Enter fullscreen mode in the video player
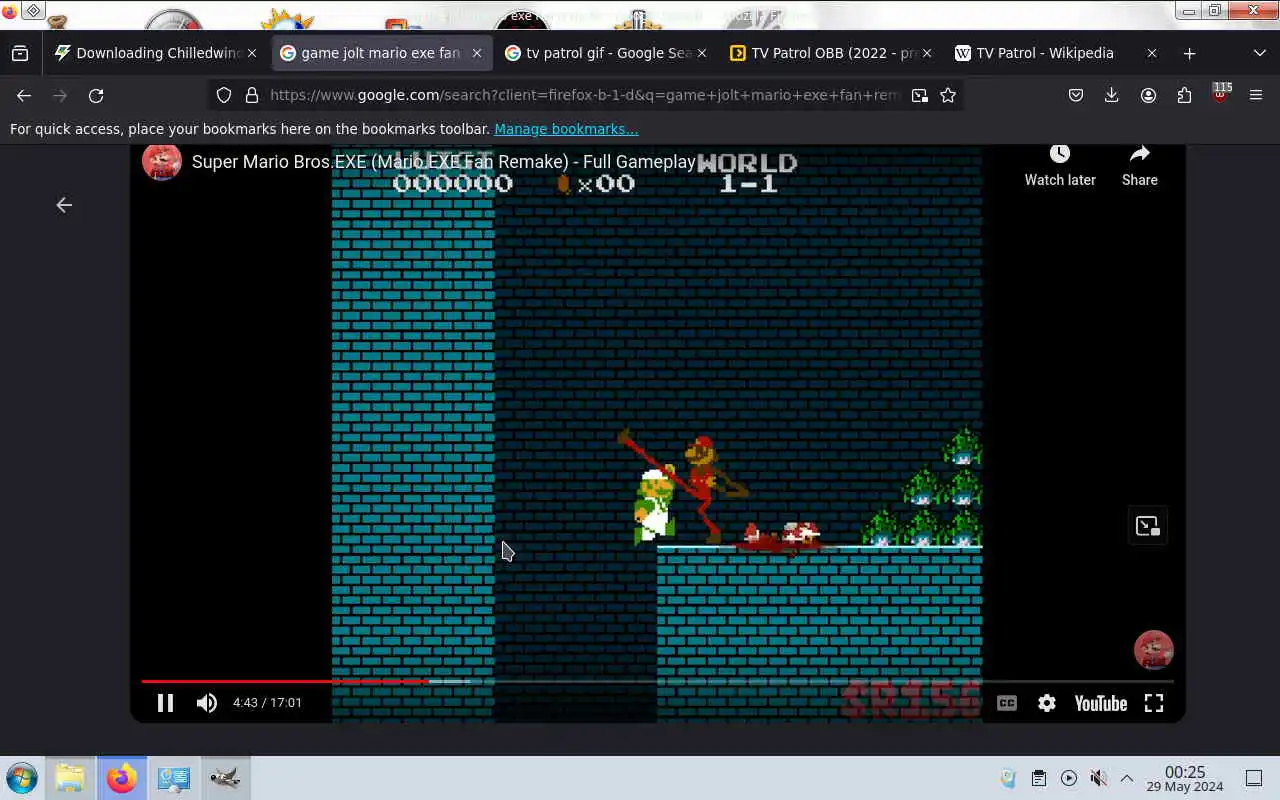This screenshot has height=800, width=1280. [1154, 703]
